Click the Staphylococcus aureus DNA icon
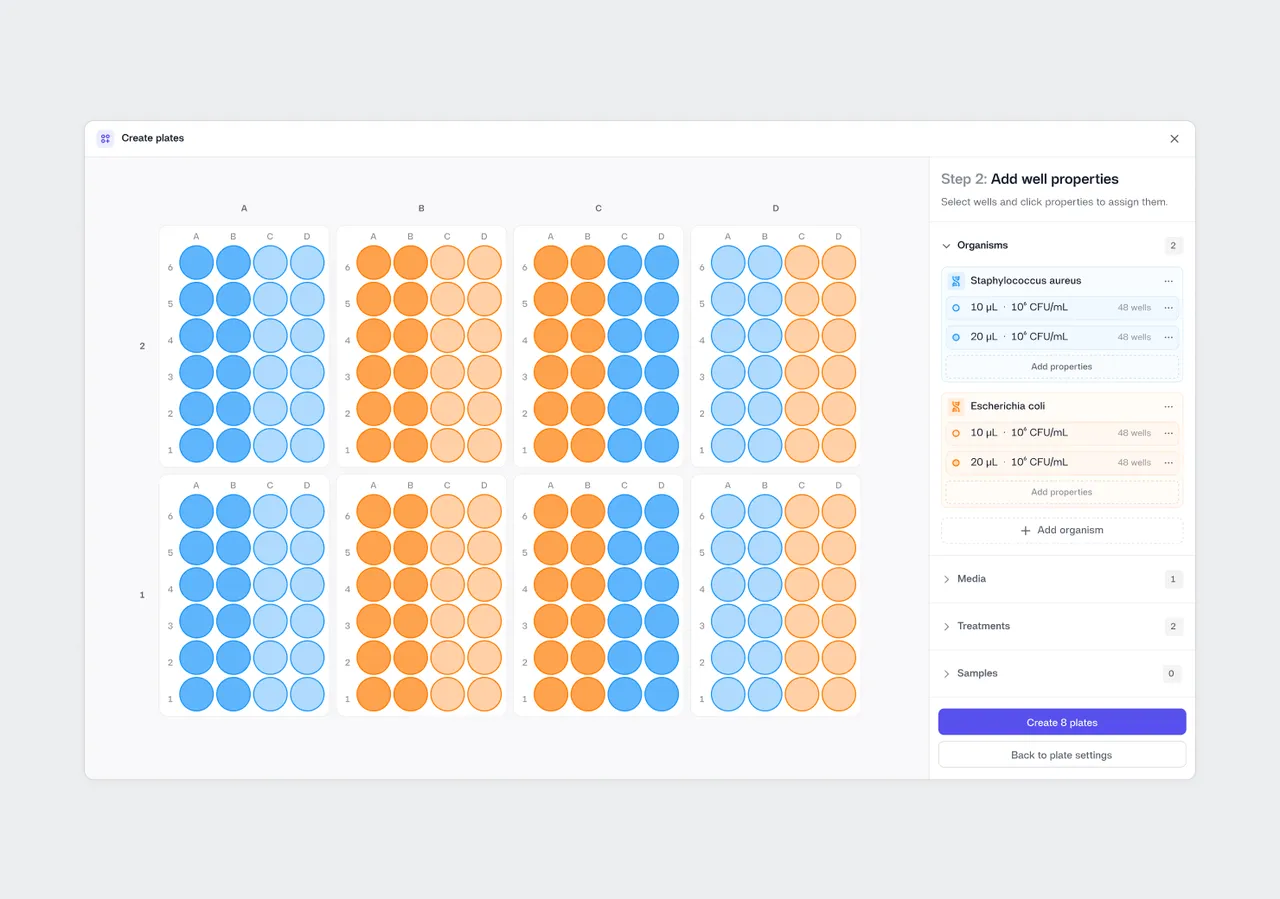This screenshot has width=1280, height=899. coord(956,281)
